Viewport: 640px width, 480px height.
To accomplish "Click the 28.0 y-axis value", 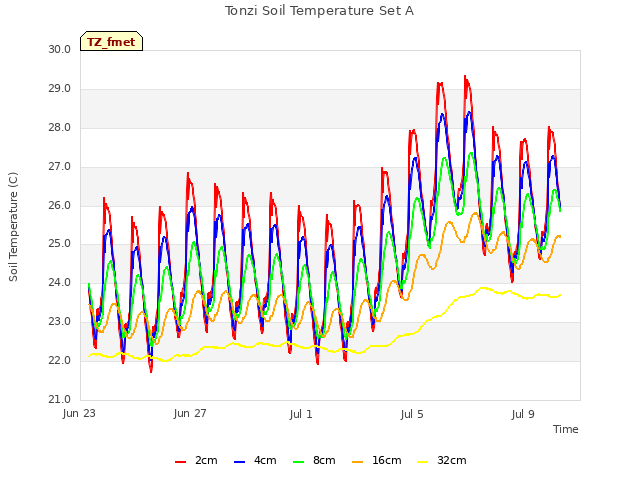I will (x=60, y=127).
